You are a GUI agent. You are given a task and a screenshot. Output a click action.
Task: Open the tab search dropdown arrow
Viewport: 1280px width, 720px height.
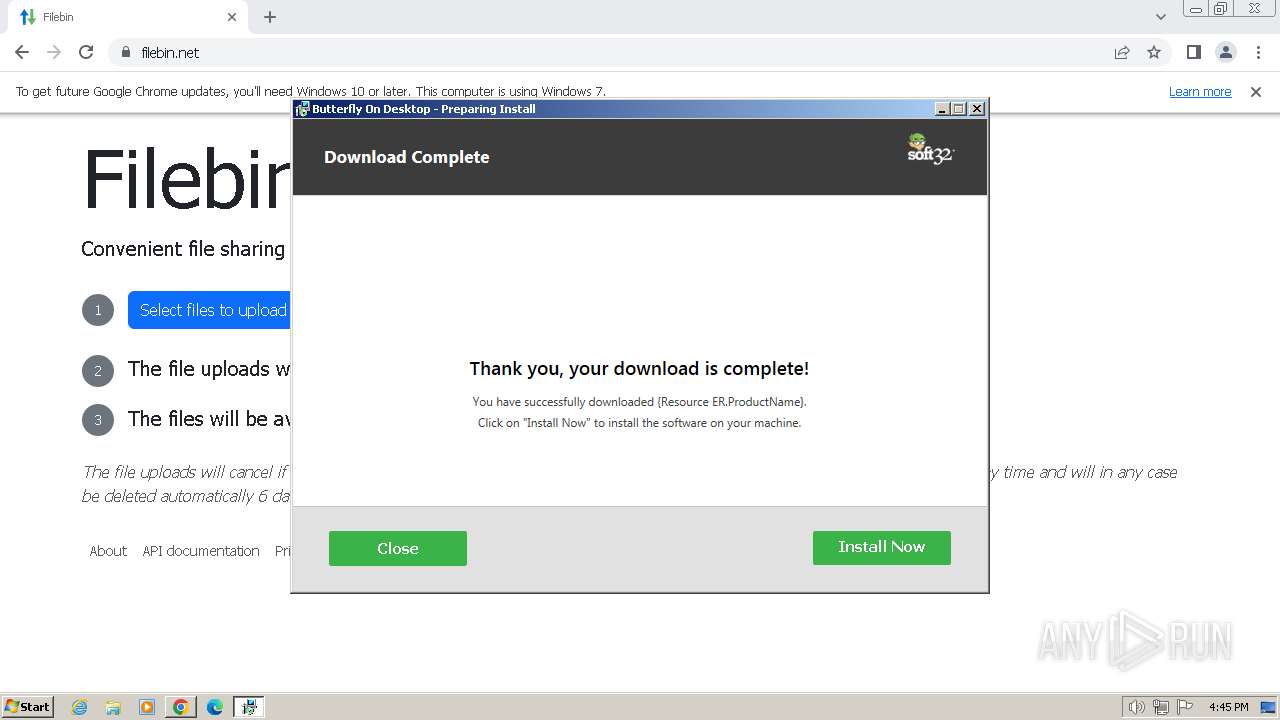click(x=1161, y=17)
